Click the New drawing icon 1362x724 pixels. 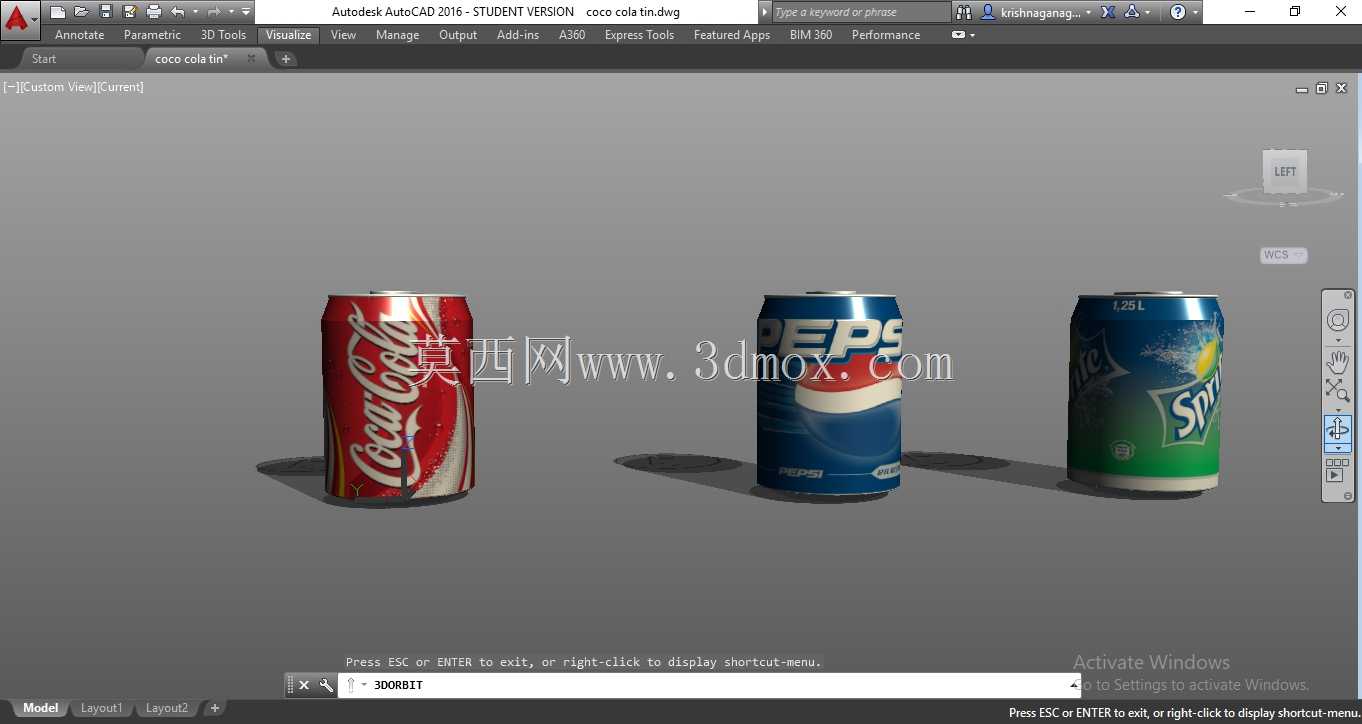58,12
